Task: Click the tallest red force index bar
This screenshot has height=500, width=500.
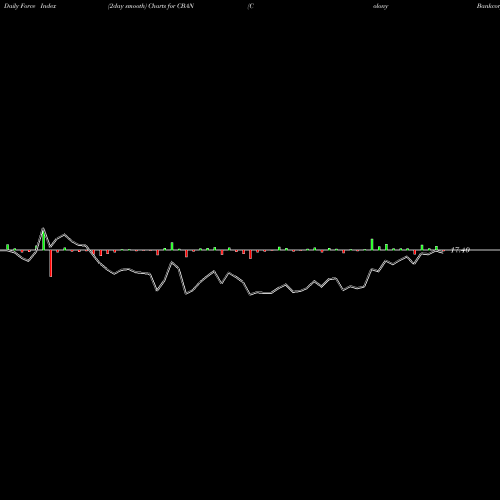Action: click(x=51, y=263)
